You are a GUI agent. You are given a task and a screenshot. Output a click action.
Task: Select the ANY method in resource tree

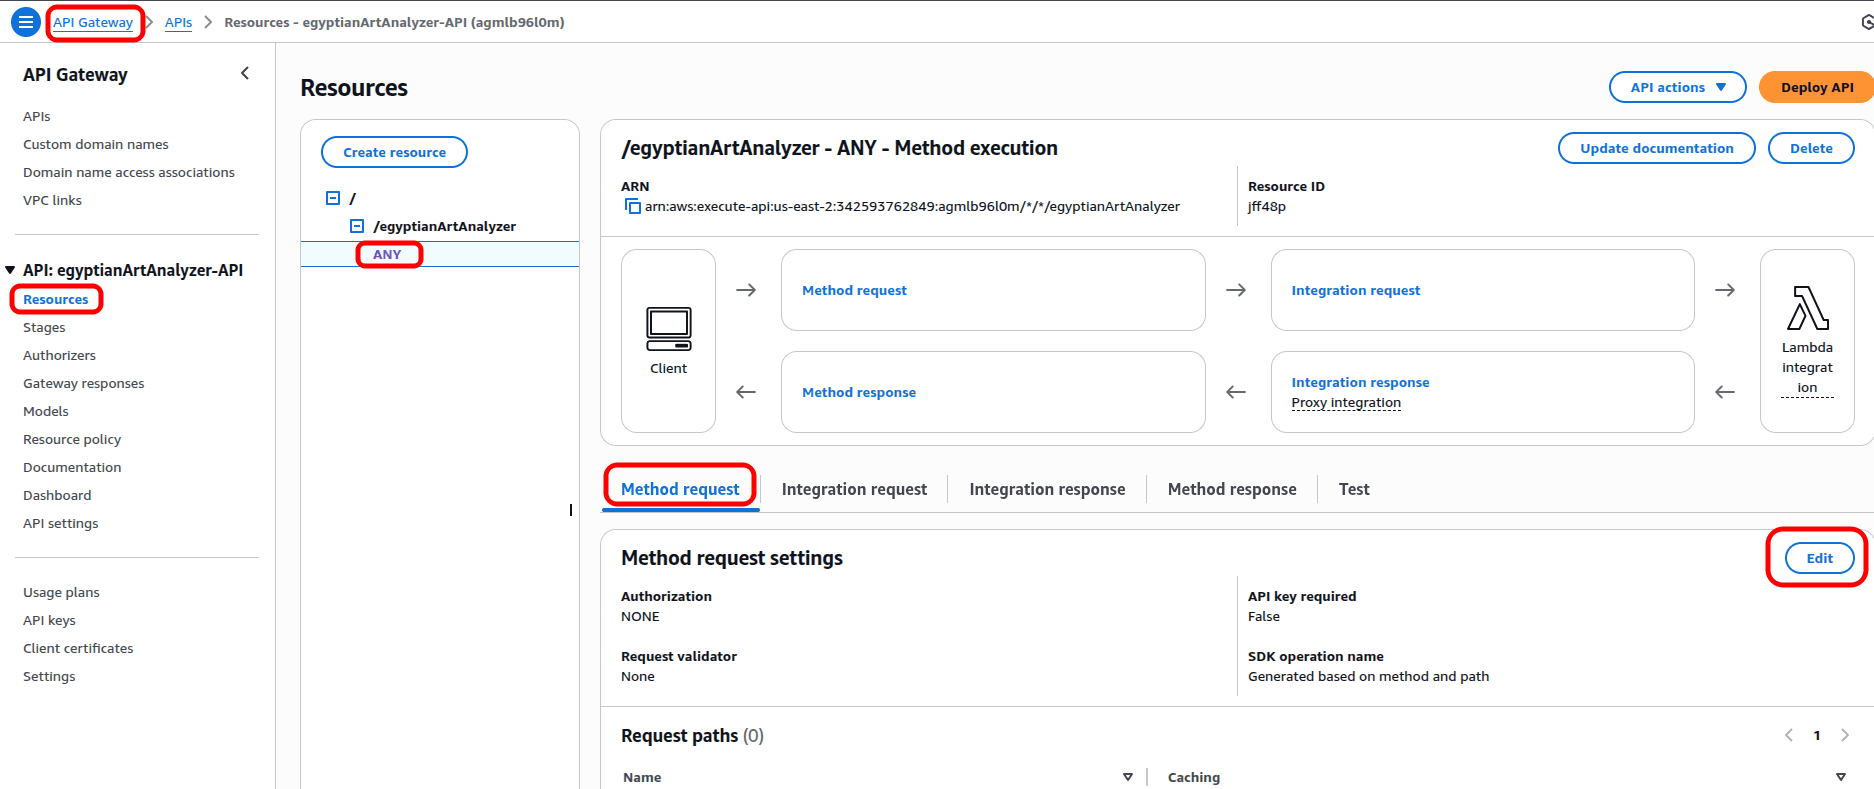point(387,255)
